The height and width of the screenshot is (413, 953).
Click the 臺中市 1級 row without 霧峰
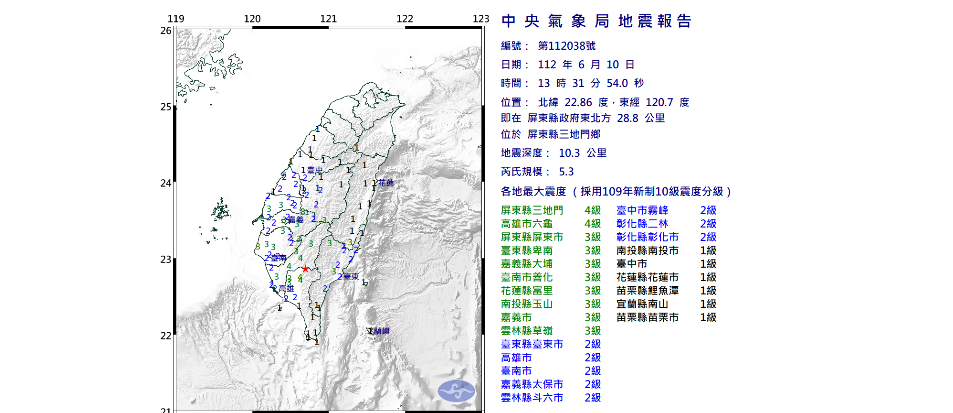point(667,264)
